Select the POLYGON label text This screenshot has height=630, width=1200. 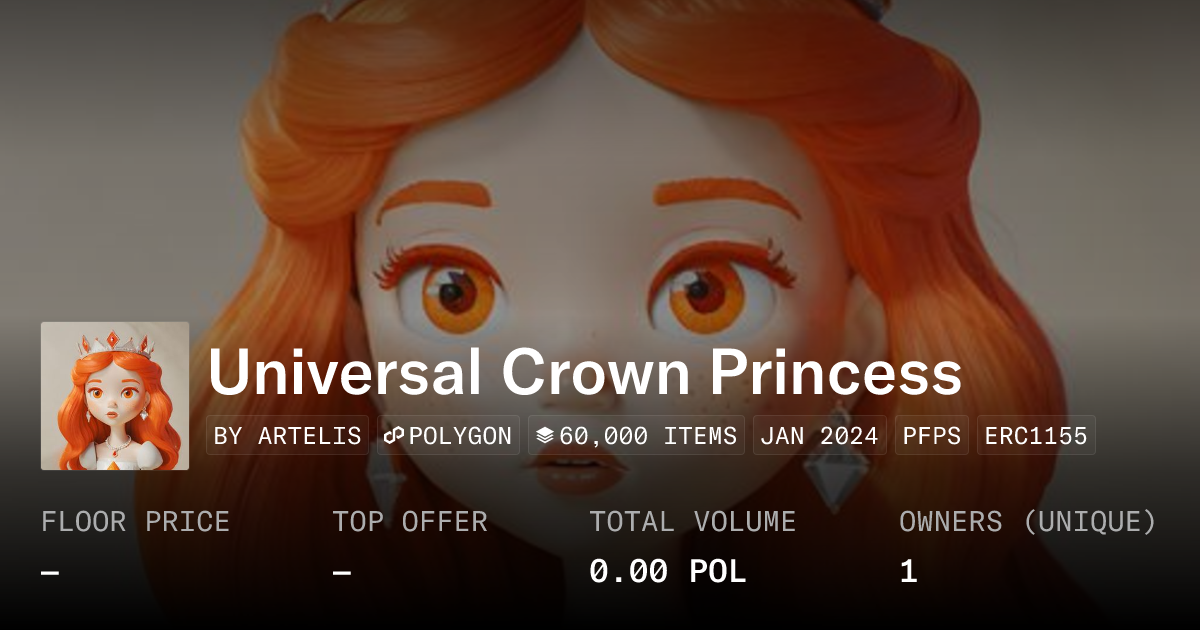click(460, 436)
